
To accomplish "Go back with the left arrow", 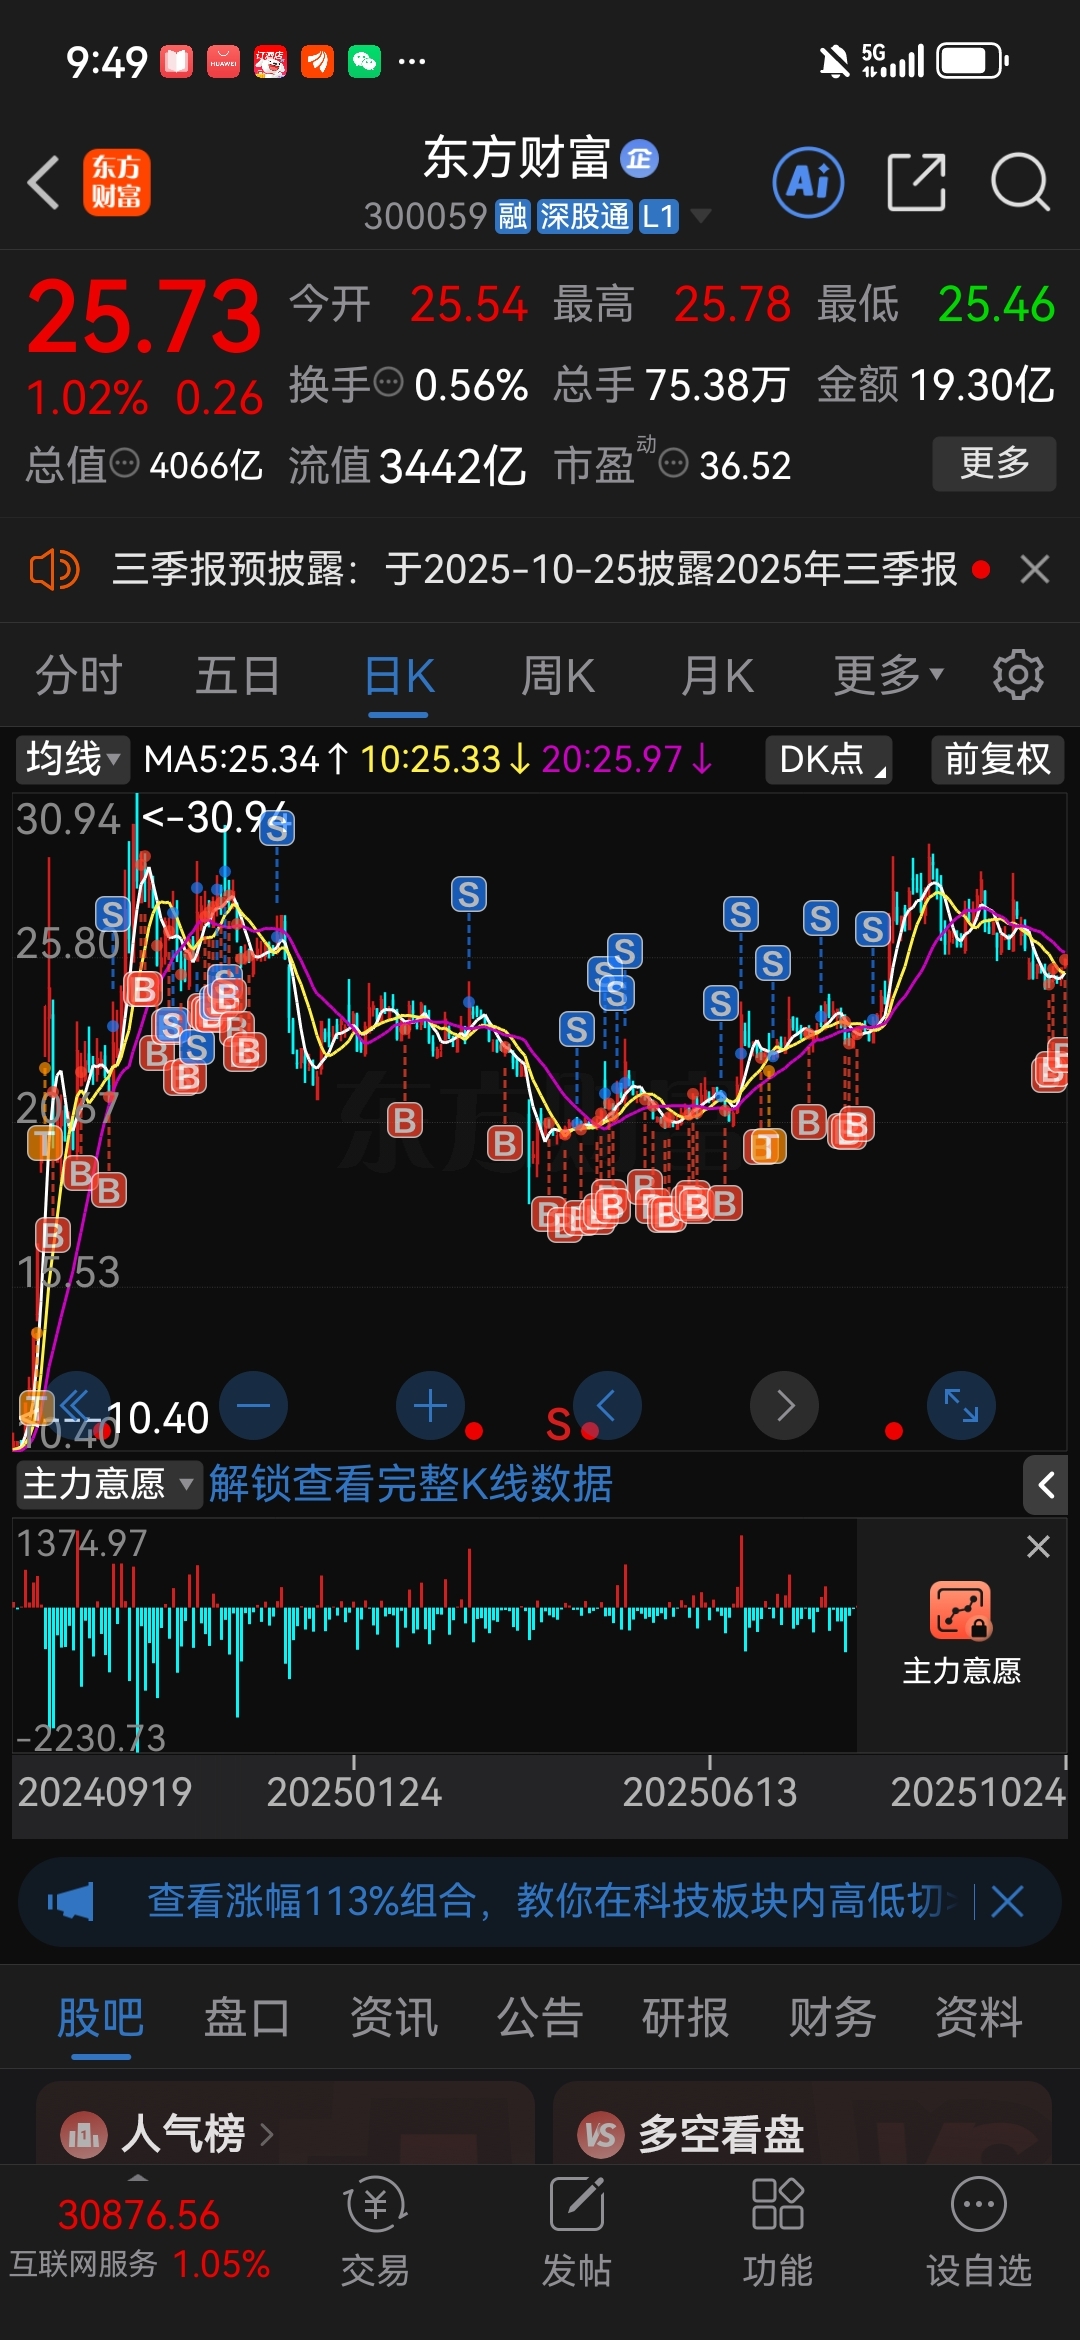I will [44, 183].
